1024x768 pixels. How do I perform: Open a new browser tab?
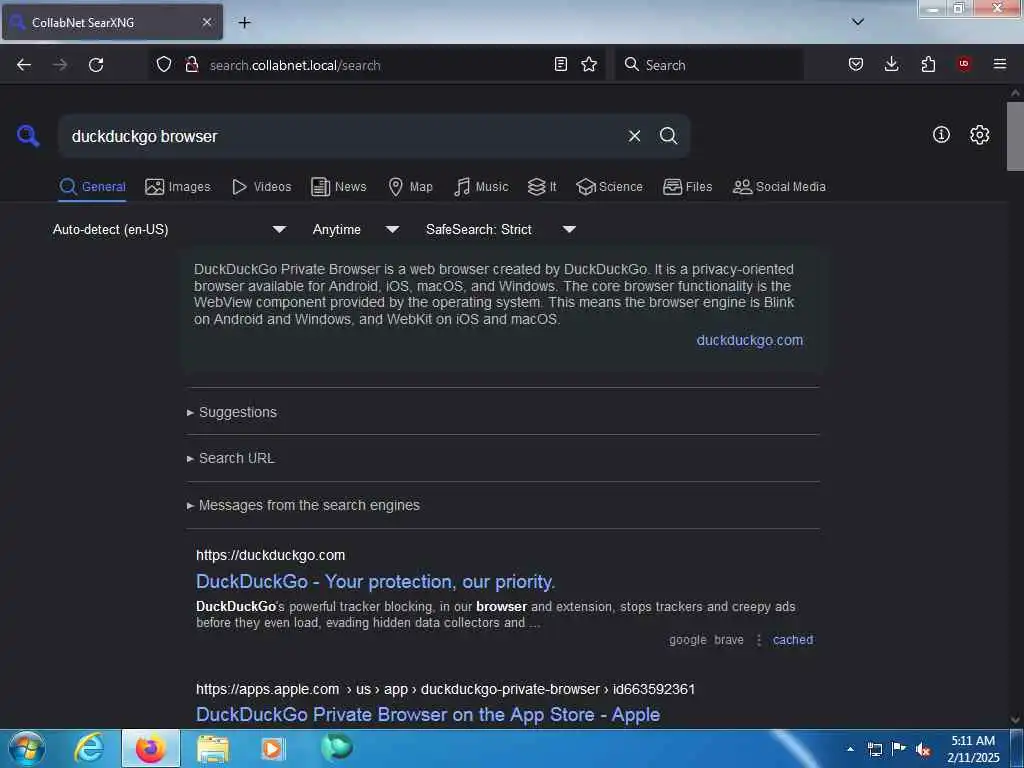(x=244, y=22)
